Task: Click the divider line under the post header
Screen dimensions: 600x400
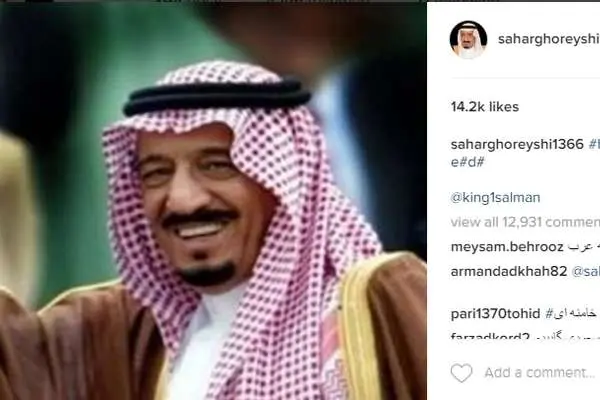Action: point(525,78)
